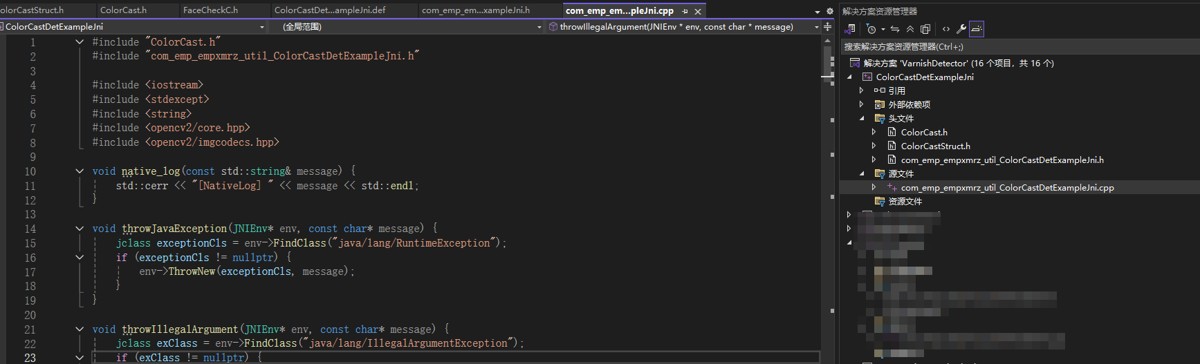Select the 外部依赖项 folder
This screenshot has height=364, width=1200.
tap(909, 104)
